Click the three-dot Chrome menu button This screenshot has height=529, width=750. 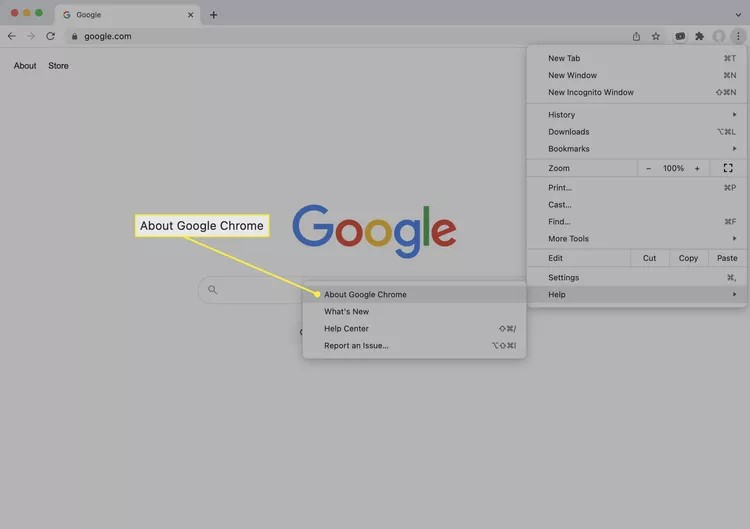pyautogui.click(x=738, y=36)
